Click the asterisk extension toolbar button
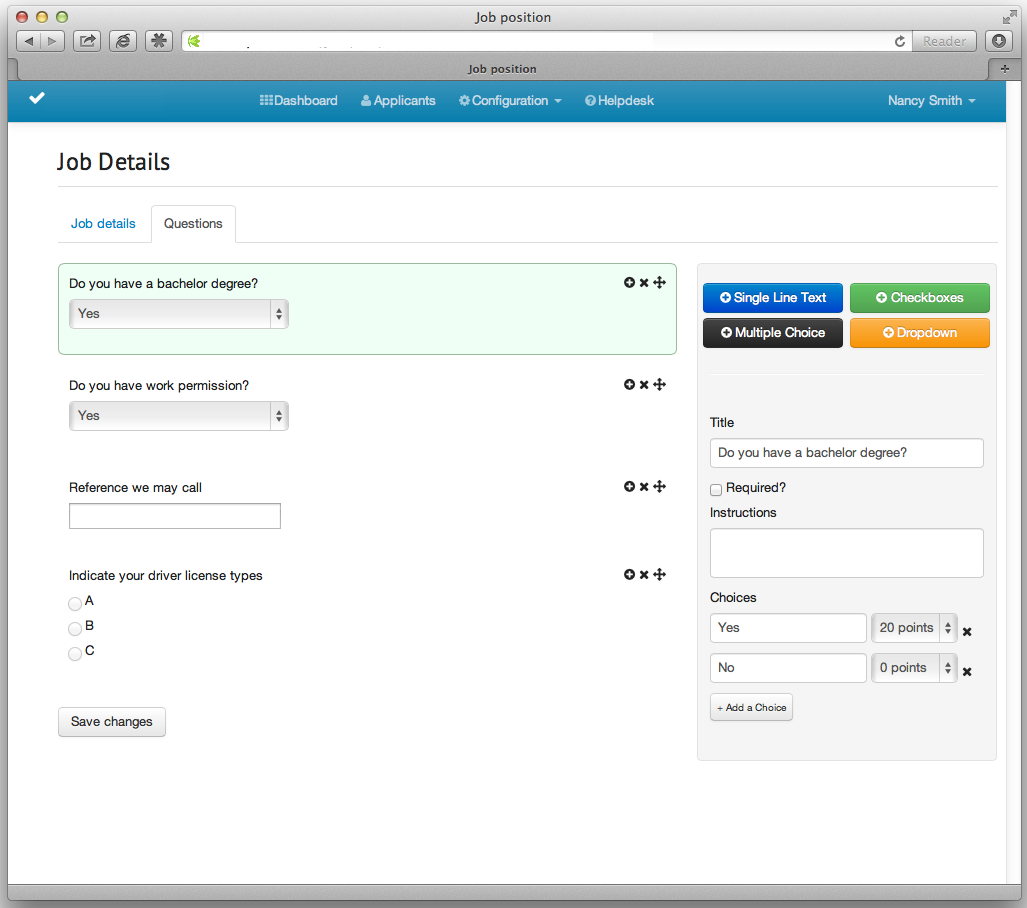This screenshot has width=1027, height=908. [x=159, y=41]
